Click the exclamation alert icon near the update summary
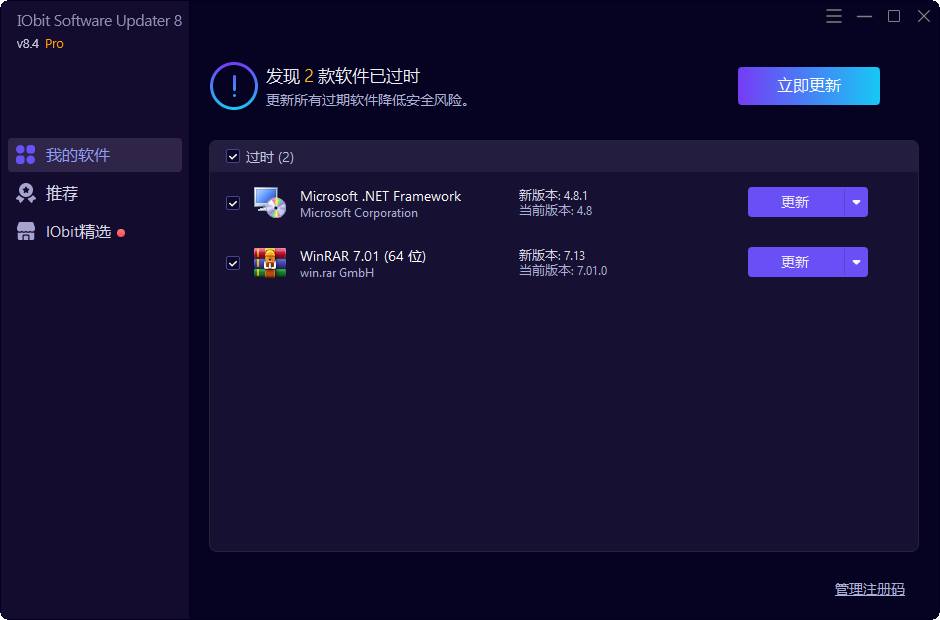The height and width of the screenshot is (620, 940). (233, 86)
